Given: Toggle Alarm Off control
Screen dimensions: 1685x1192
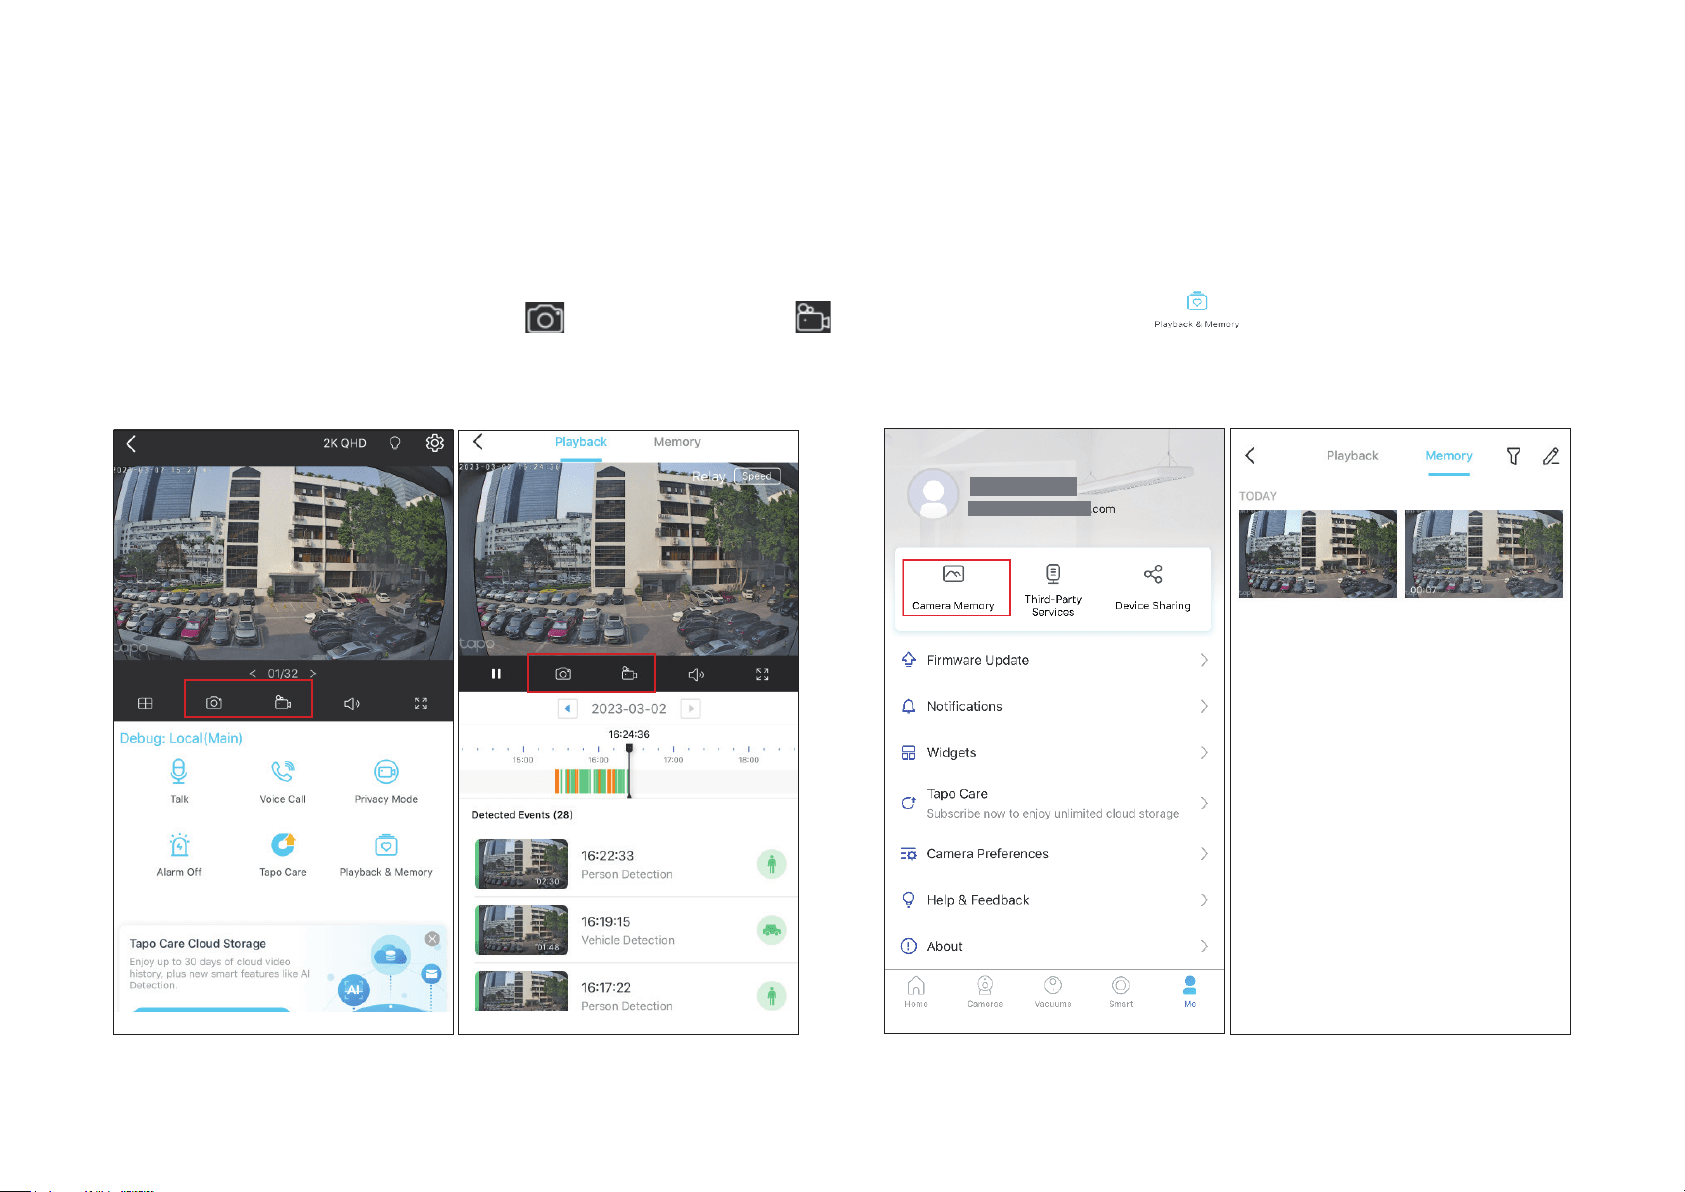Looking at the screenshot, I should 179,854.
